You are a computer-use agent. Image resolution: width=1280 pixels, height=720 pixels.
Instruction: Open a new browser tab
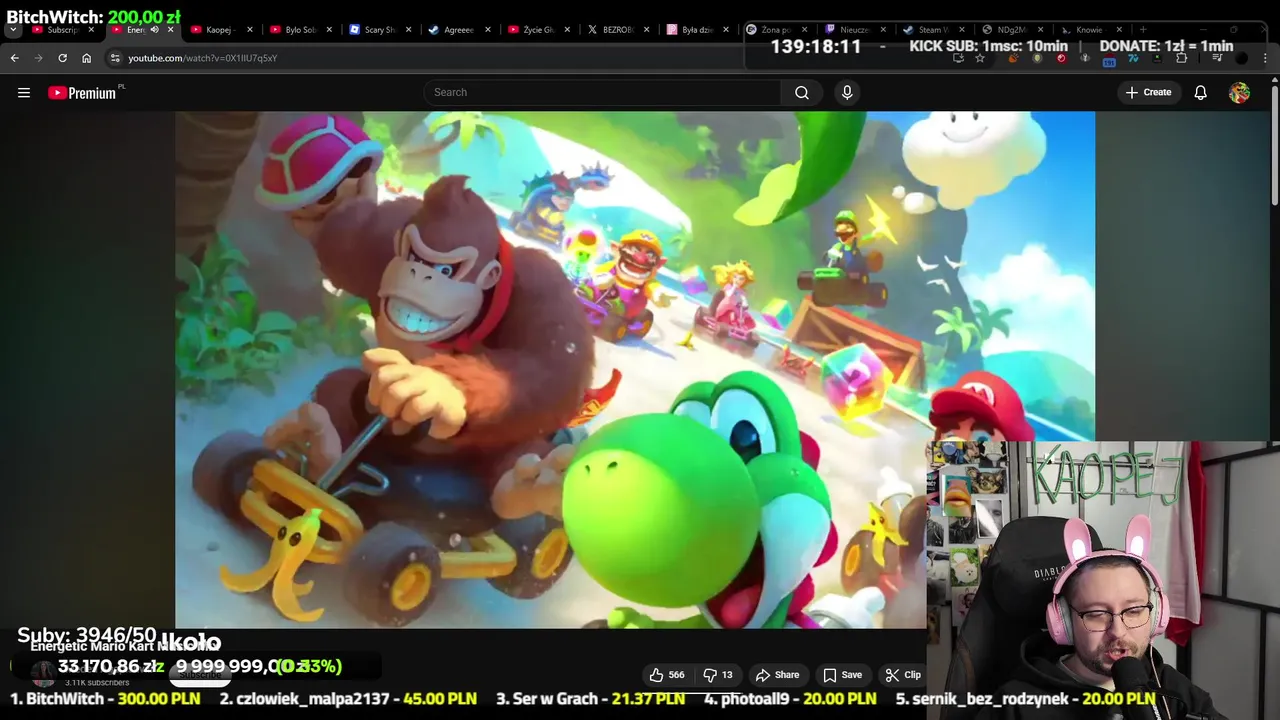[x=1143, y=30]
